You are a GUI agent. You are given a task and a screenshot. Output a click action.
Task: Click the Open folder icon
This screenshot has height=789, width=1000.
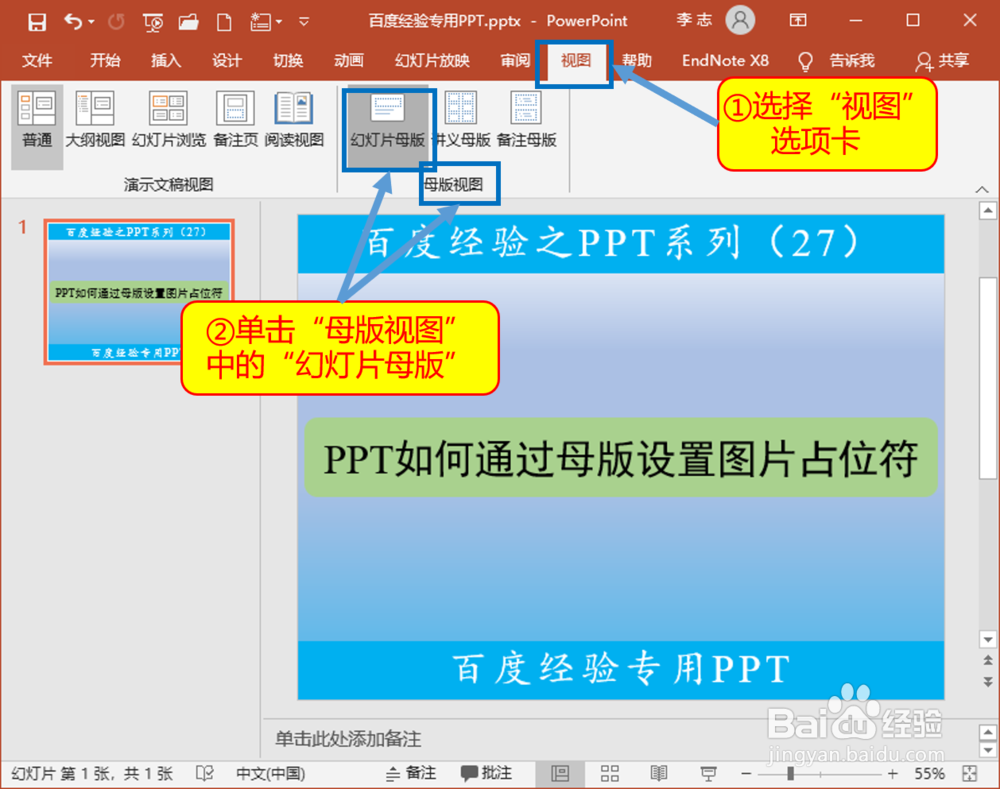(188, 22)
